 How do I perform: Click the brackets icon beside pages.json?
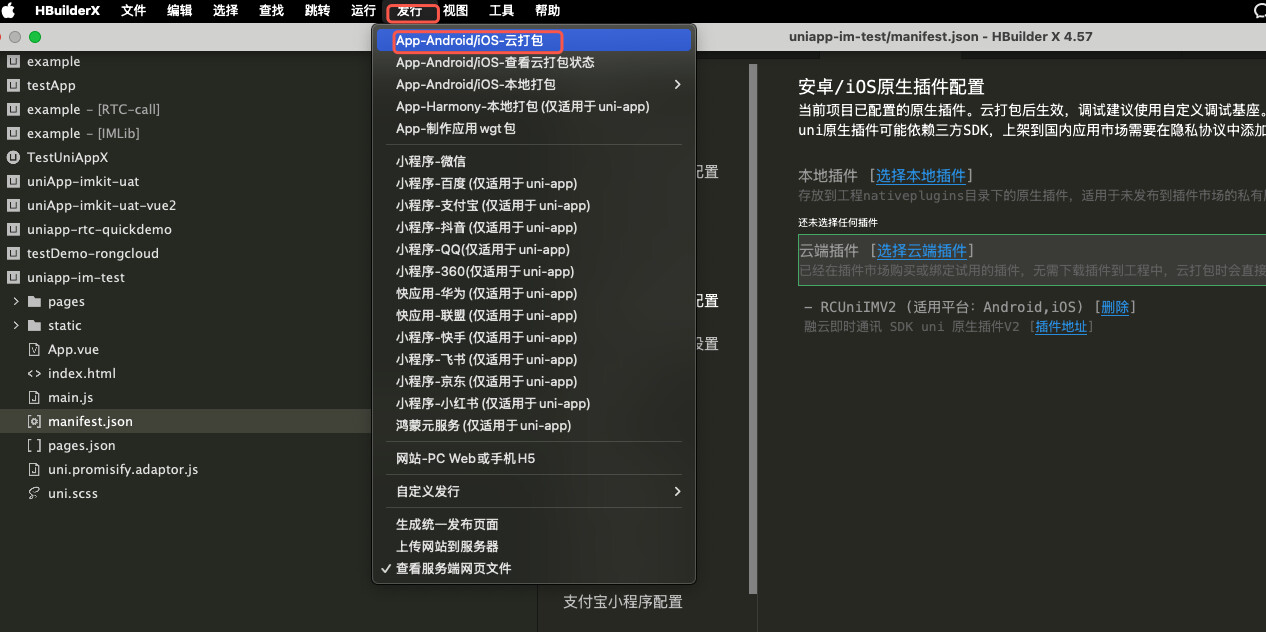click(x=34, y=446)
